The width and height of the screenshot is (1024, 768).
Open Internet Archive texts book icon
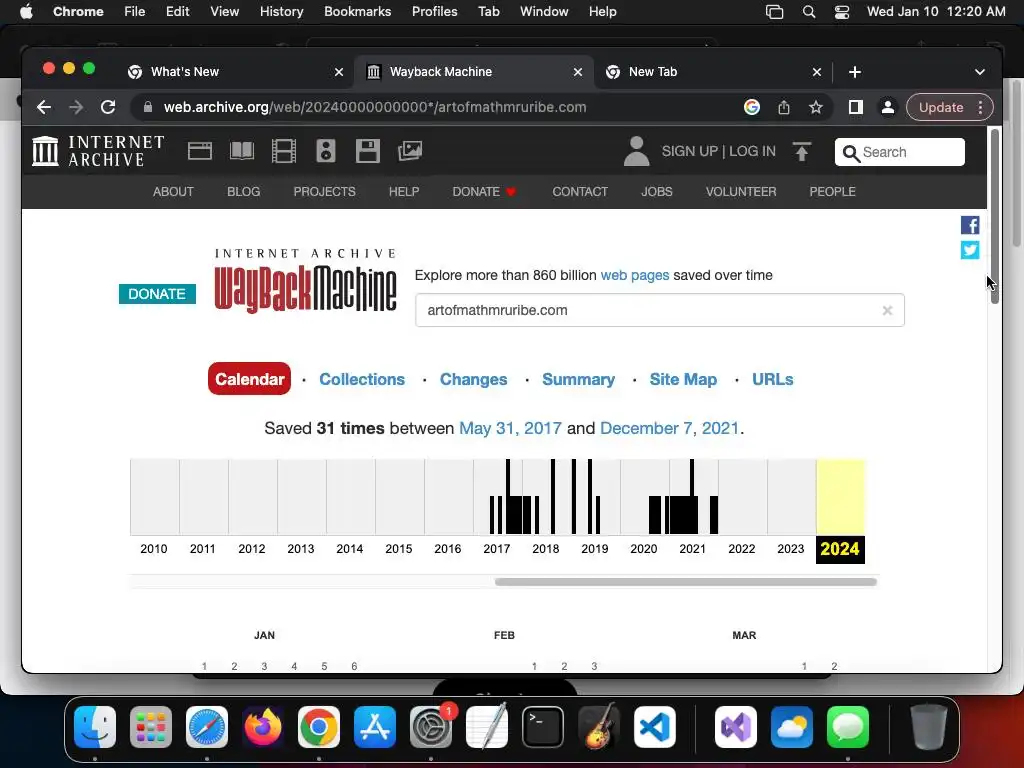[242, 152]
